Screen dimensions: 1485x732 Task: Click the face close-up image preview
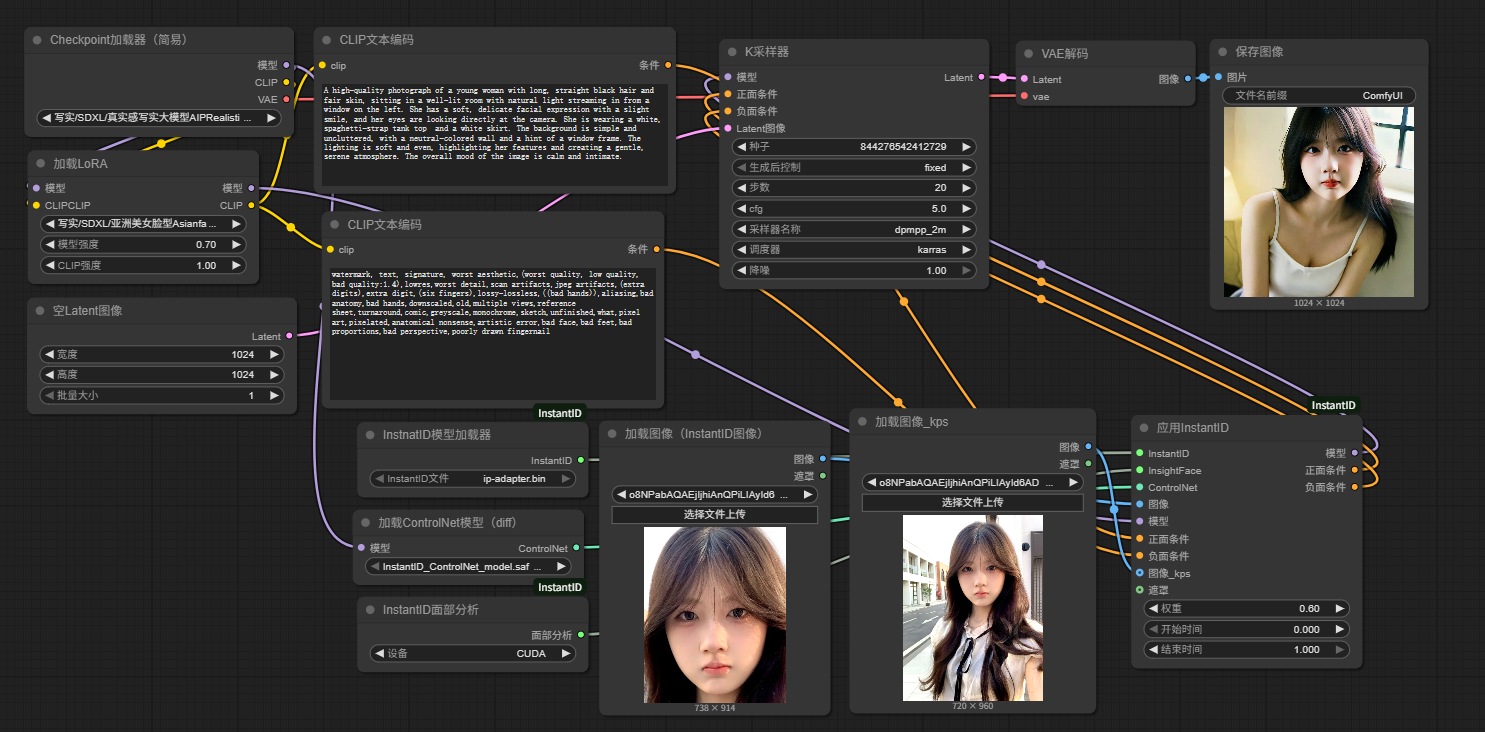tap(715, 615)
